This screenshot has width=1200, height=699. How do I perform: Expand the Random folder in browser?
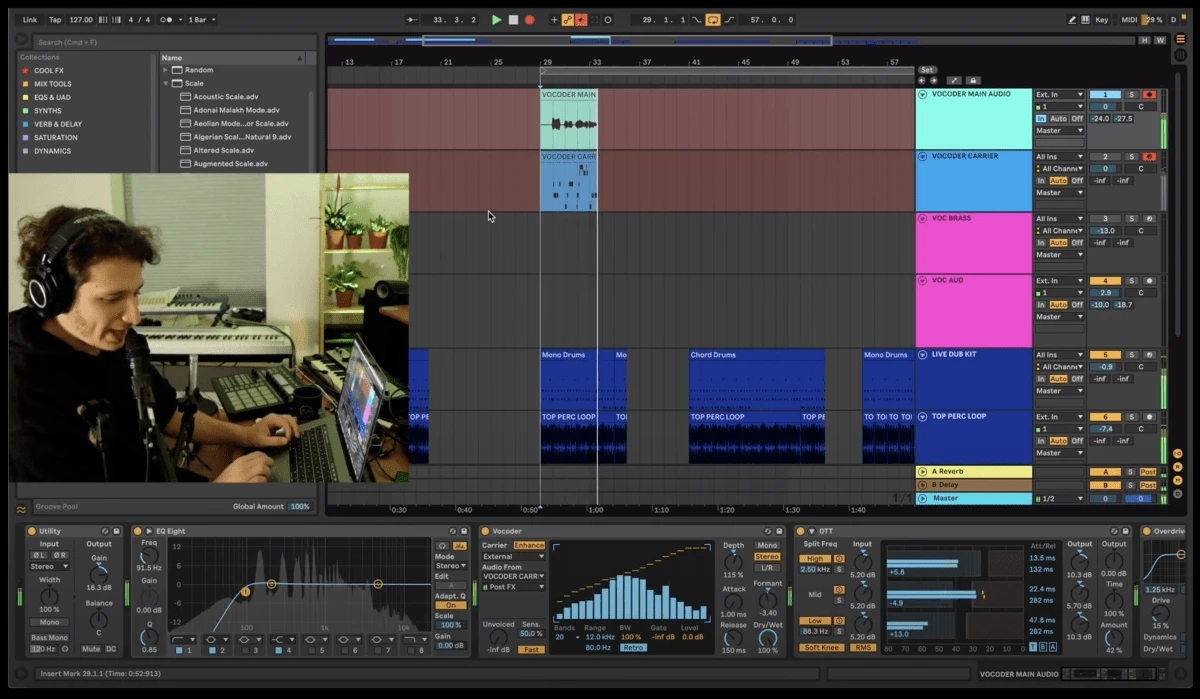[x=166, y=70]
